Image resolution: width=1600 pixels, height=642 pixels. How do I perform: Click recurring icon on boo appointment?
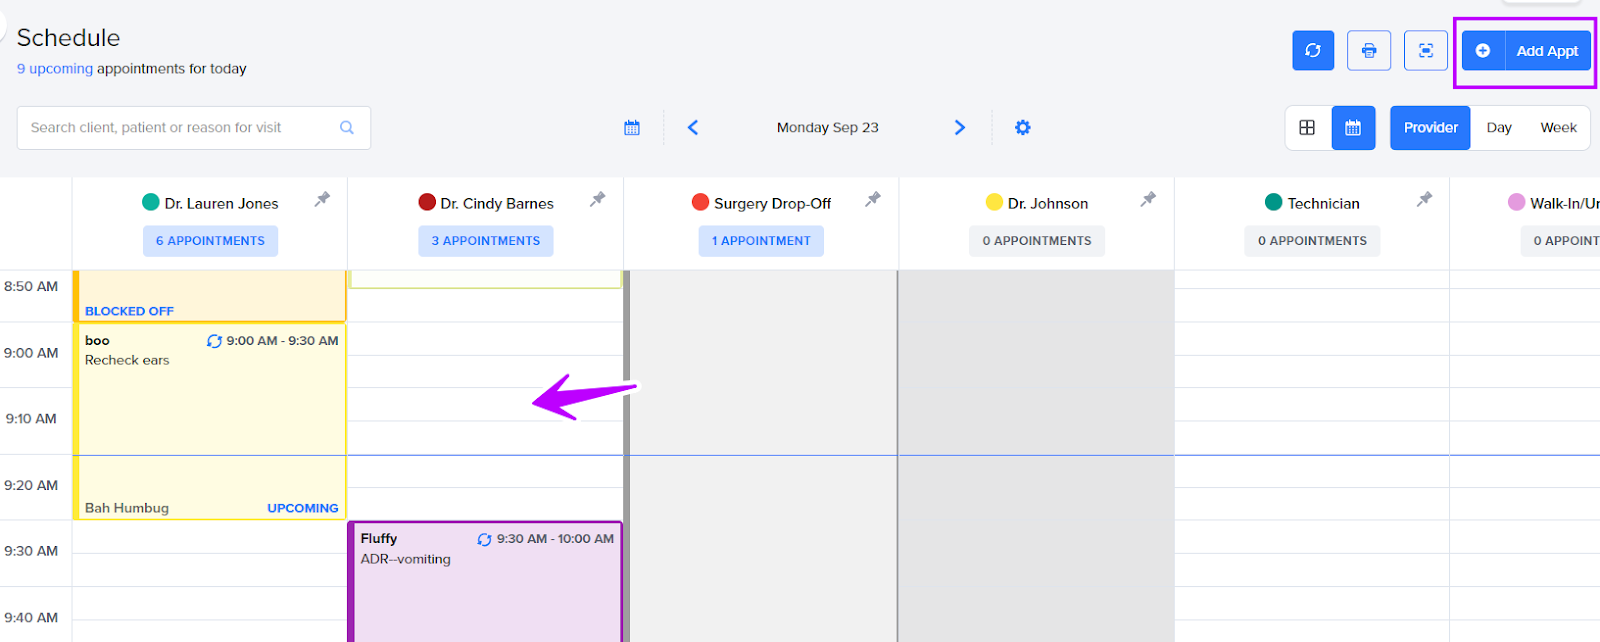(214, 341)
